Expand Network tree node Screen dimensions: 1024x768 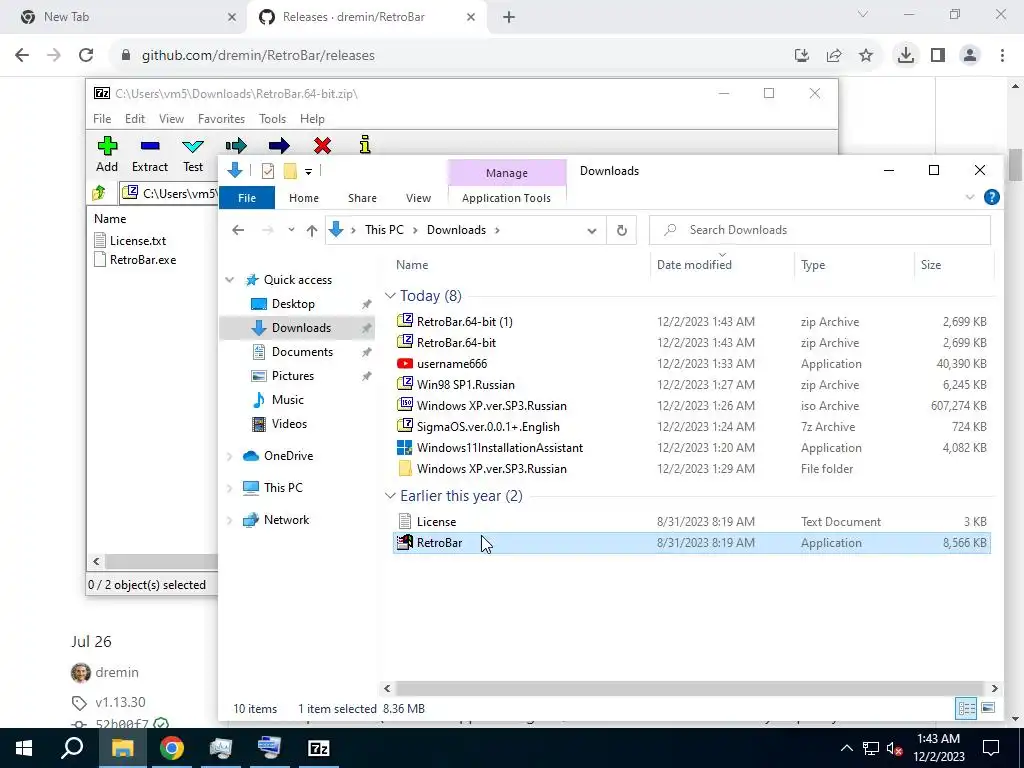pyautogui.click(x=230, y=520)
